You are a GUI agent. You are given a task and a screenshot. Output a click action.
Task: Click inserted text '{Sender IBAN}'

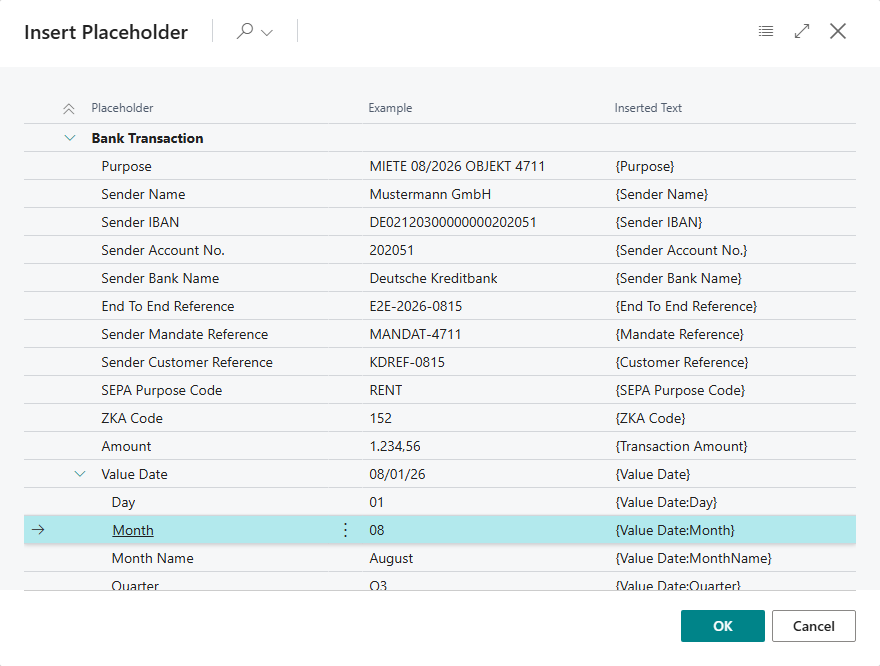click(658, 222)
